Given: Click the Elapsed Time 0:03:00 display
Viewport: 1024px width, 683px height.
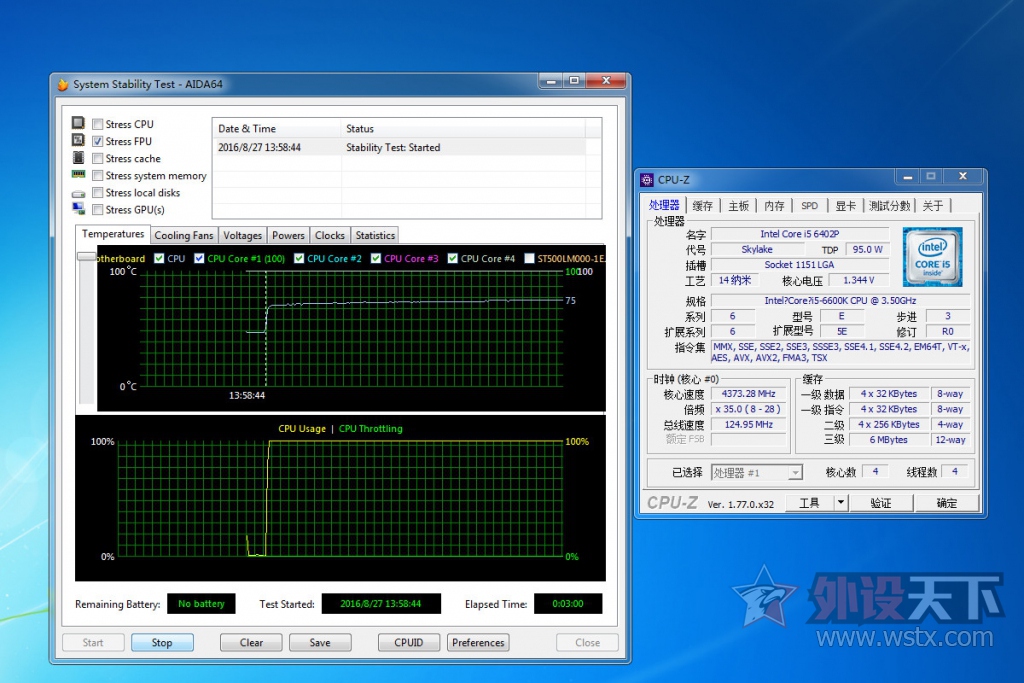Looking at the screenshot, I should click(568, 604).
